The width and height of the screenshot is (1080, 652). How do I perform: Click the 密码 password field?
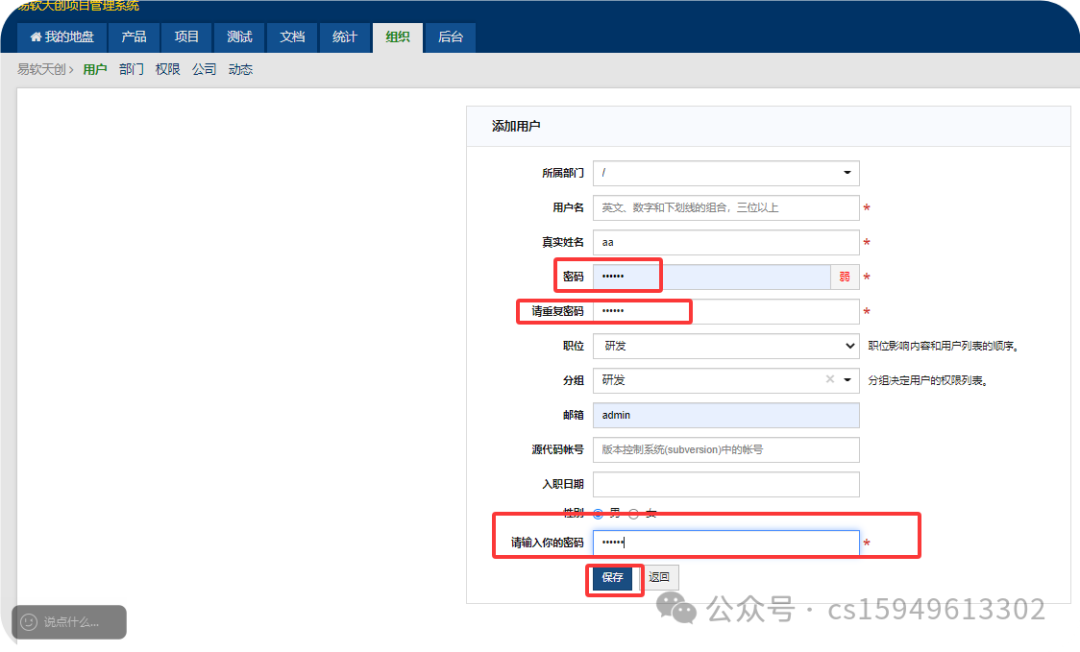tap(712, 277)
